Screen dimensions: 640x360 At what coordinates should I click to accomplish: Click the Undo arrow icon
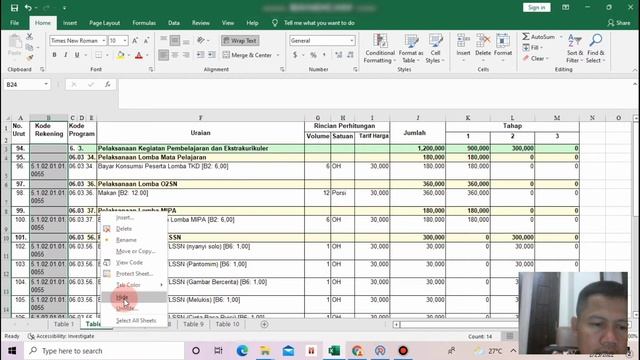coord(28,8)
